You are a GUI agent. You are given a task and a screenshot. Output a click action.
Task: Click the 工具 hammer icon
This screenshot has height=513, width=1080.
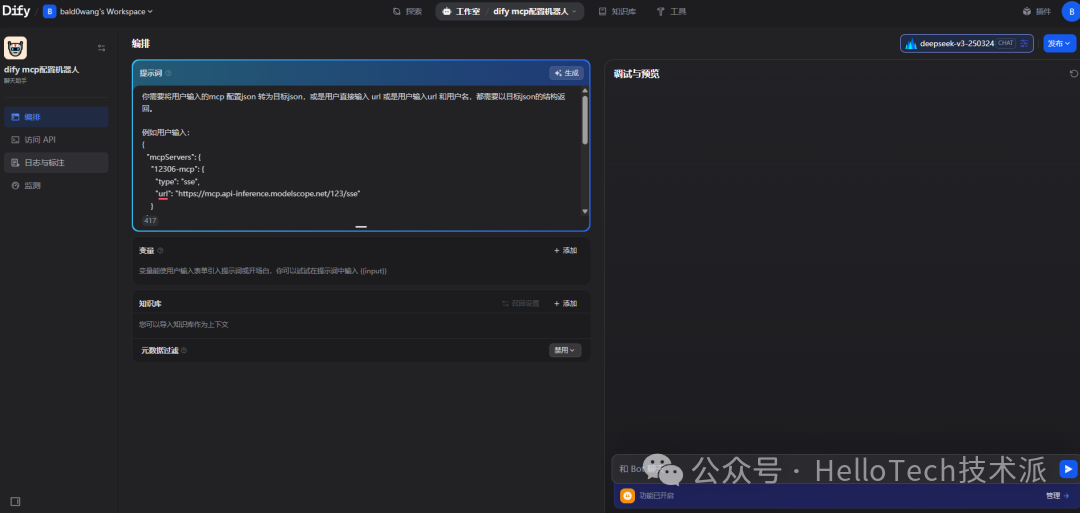[x=660, y=12]
